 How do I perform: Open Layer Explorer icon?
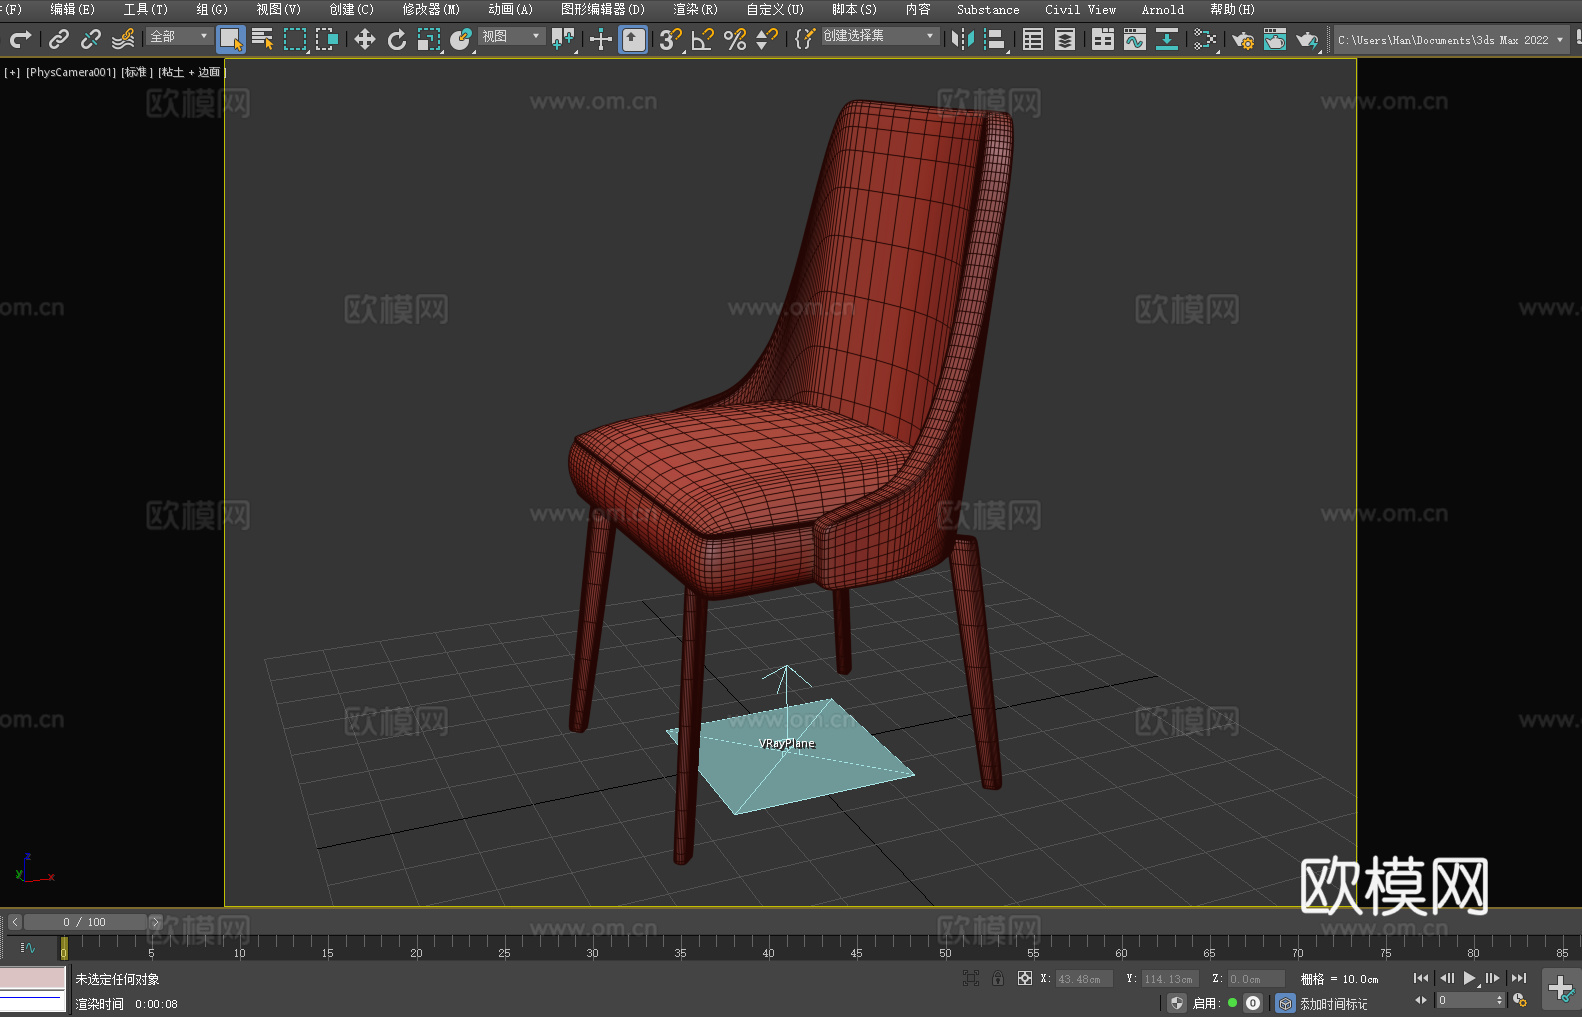(x=1065, y=39)
